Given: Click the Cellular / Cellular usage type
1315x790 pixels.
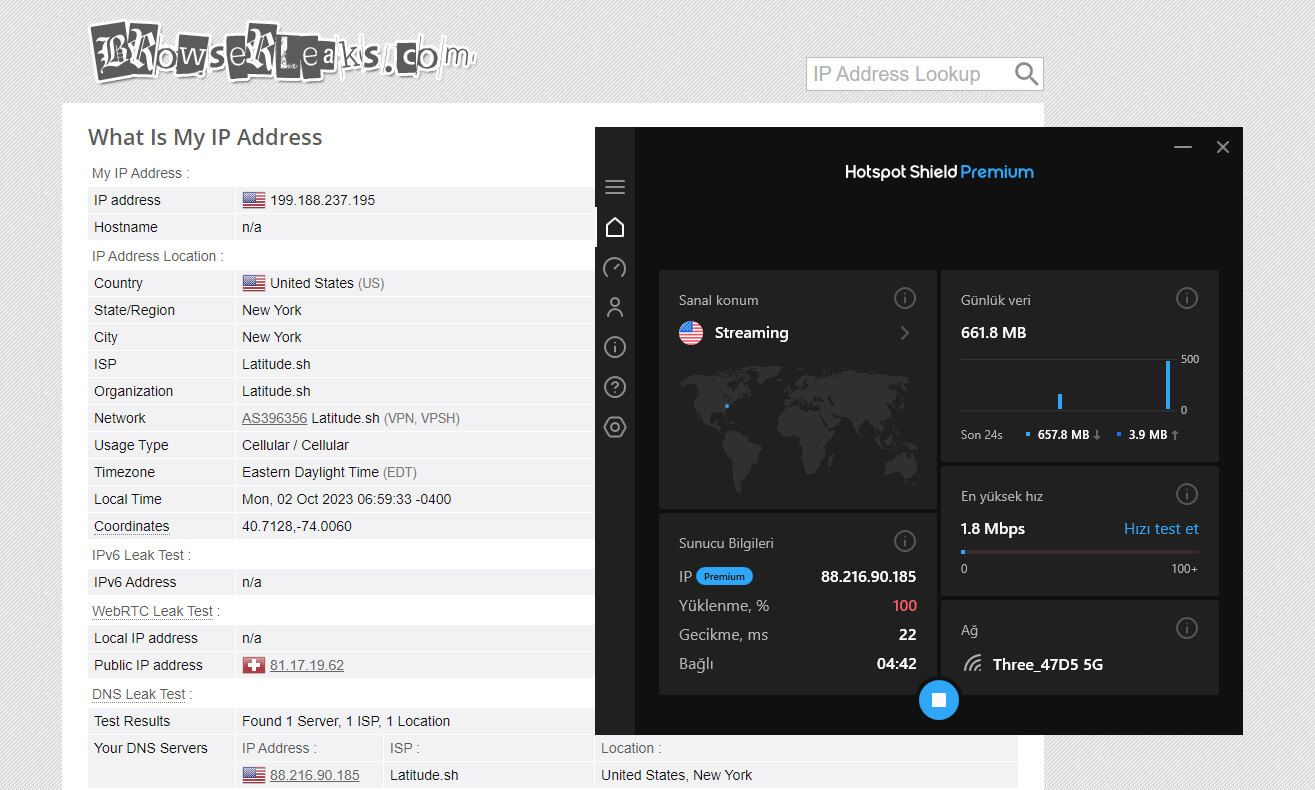Looking at the screenshot, I should click(x=295, y=445).
